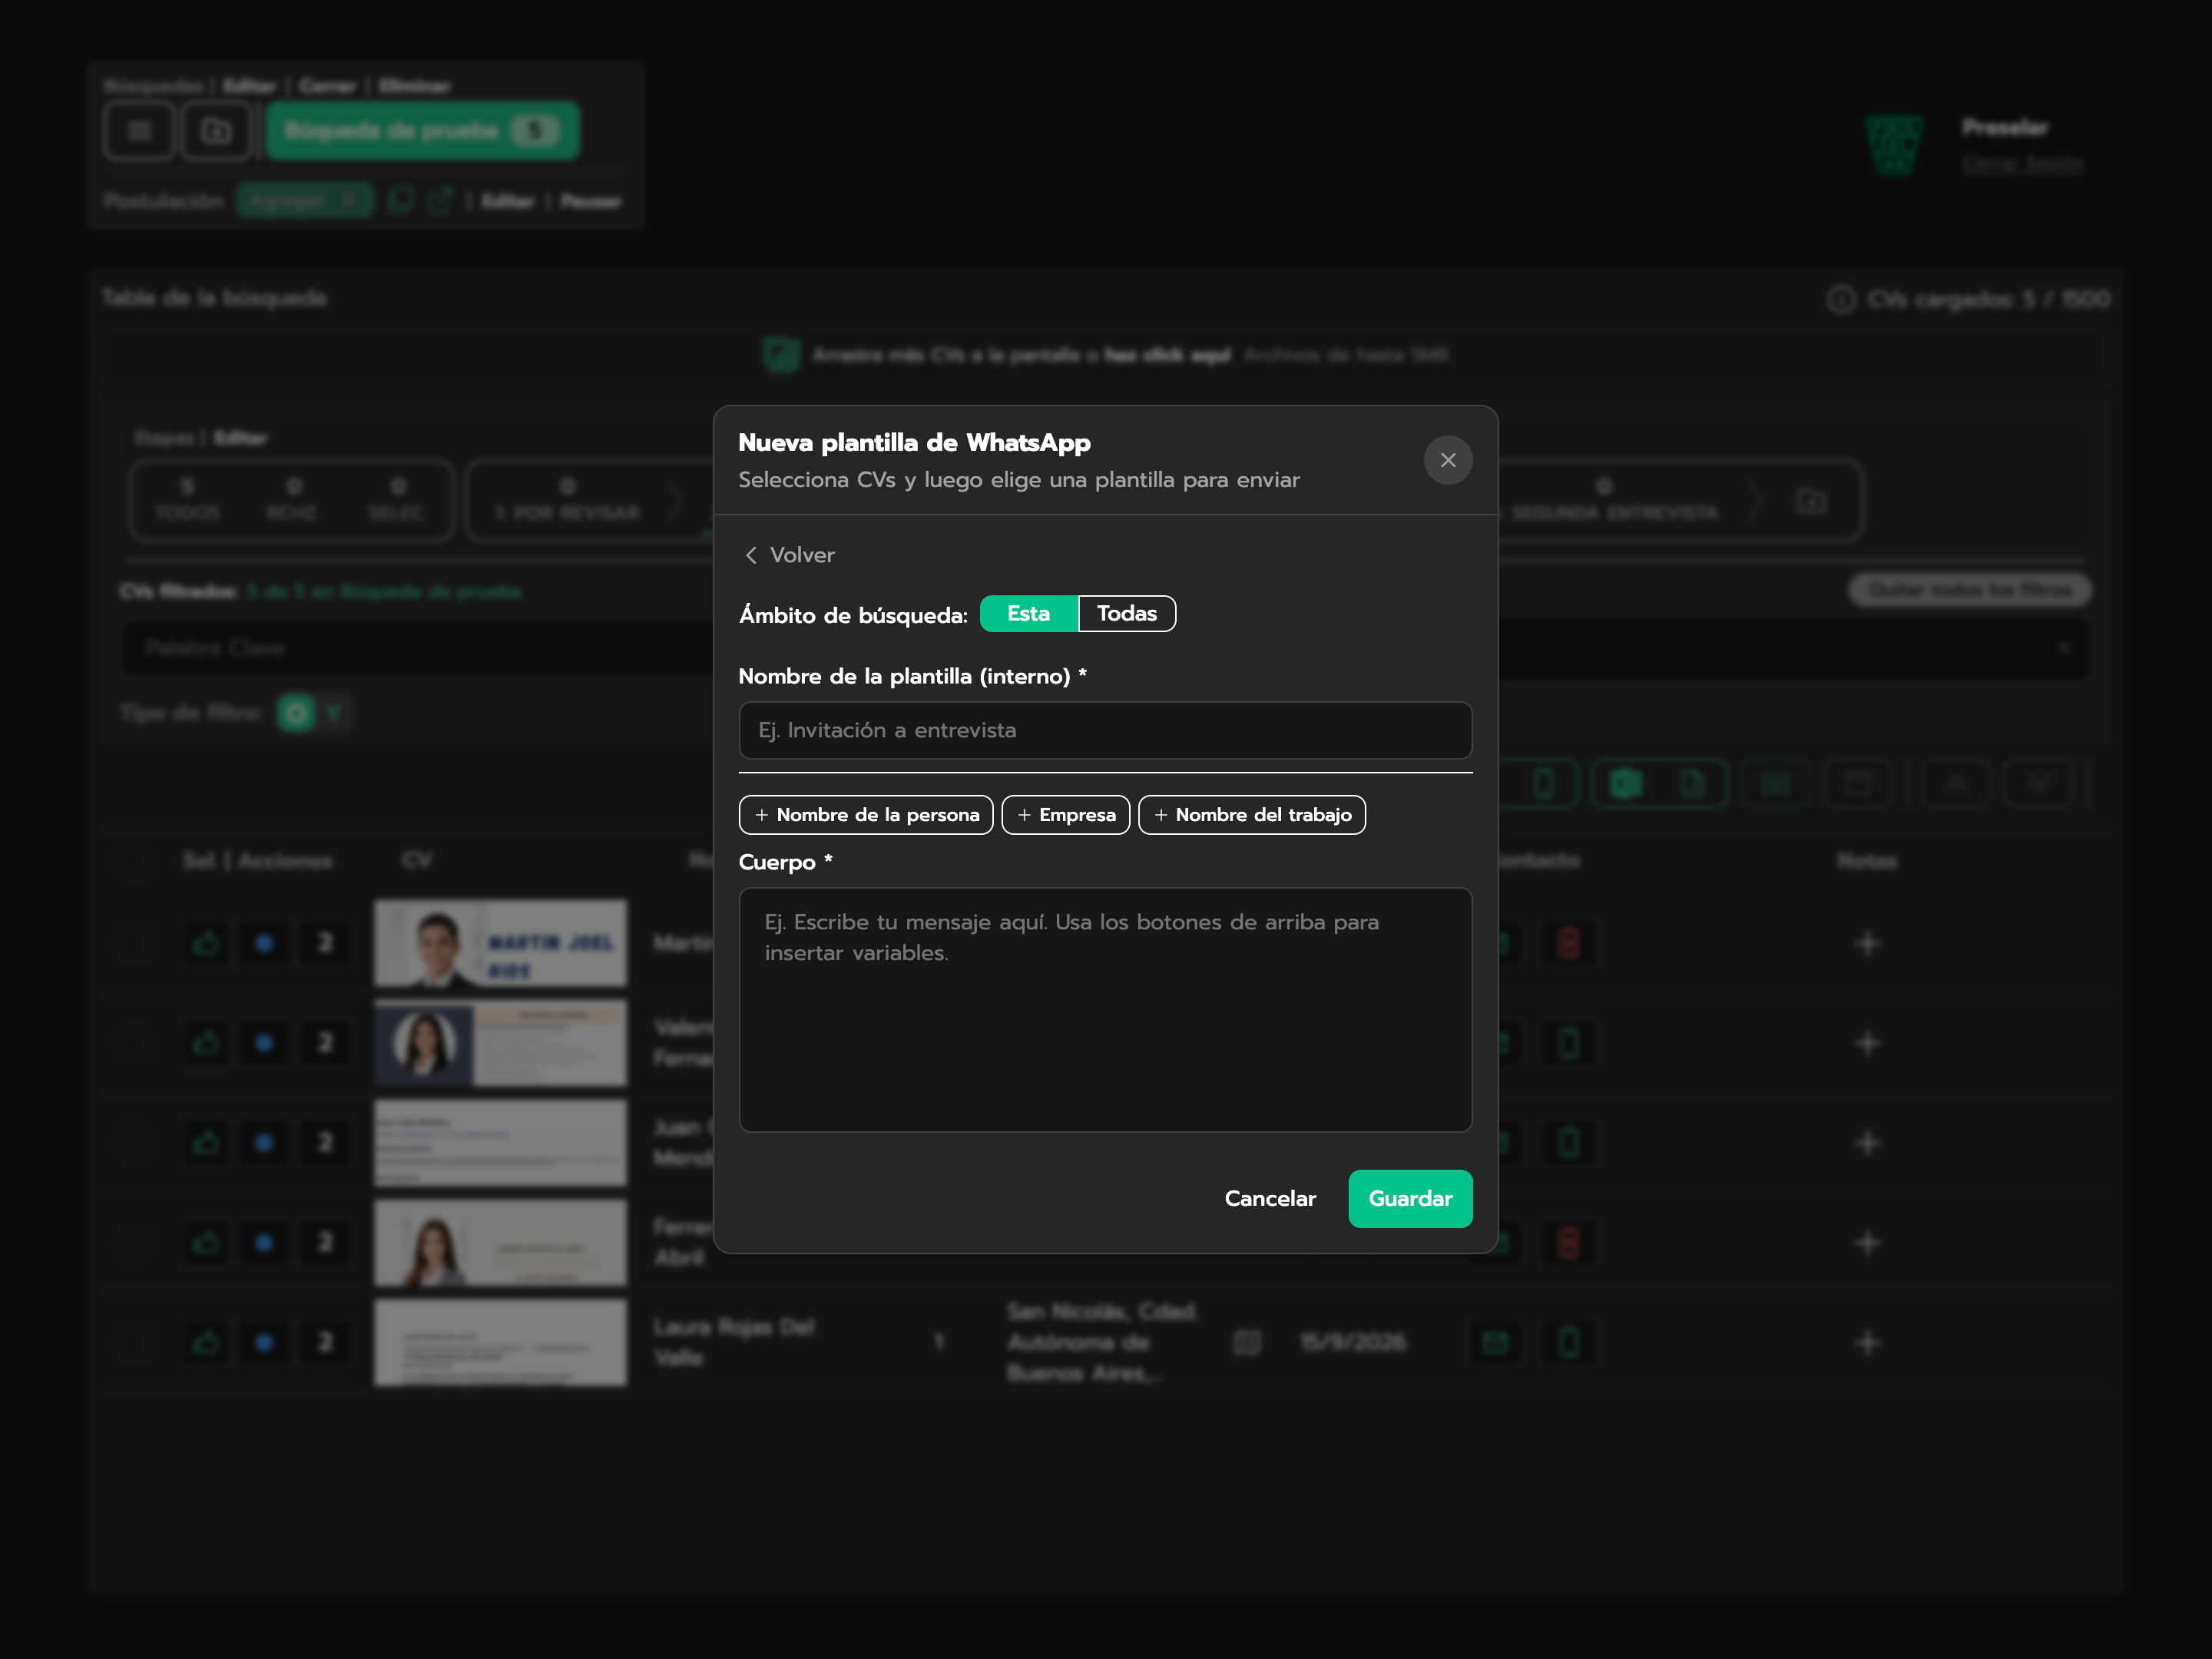Click WhatsApp phone icon on Laura Rojas row
2212x1659 pixels.
1568,1342
